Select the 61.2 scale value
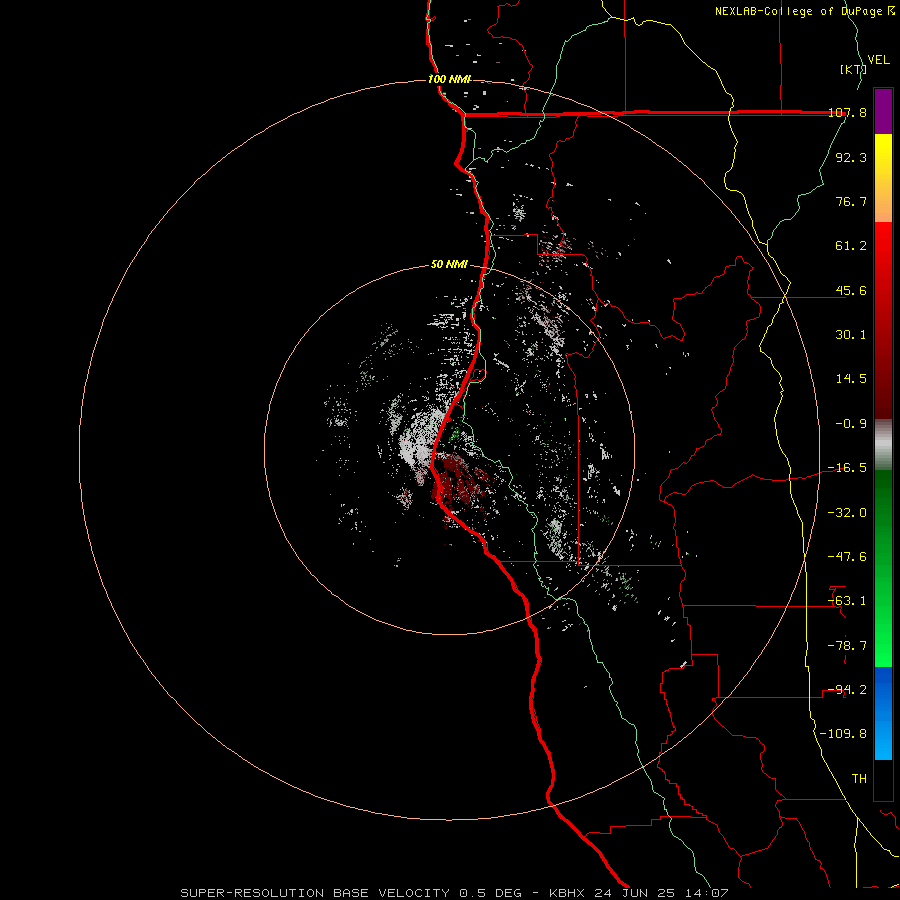Viewport: 900px width, 900px height. [x=851, y=246]
